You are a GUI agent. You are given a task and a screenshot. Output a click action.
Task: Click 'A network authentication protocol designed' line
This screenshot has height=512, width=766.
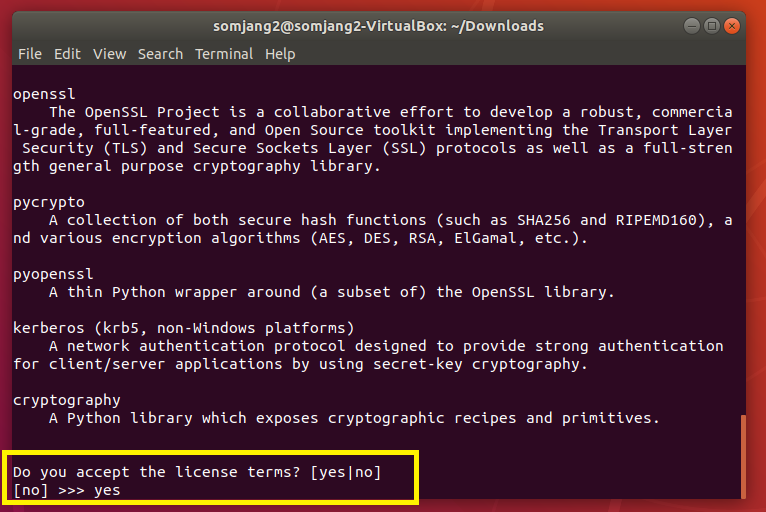(386, 346)
